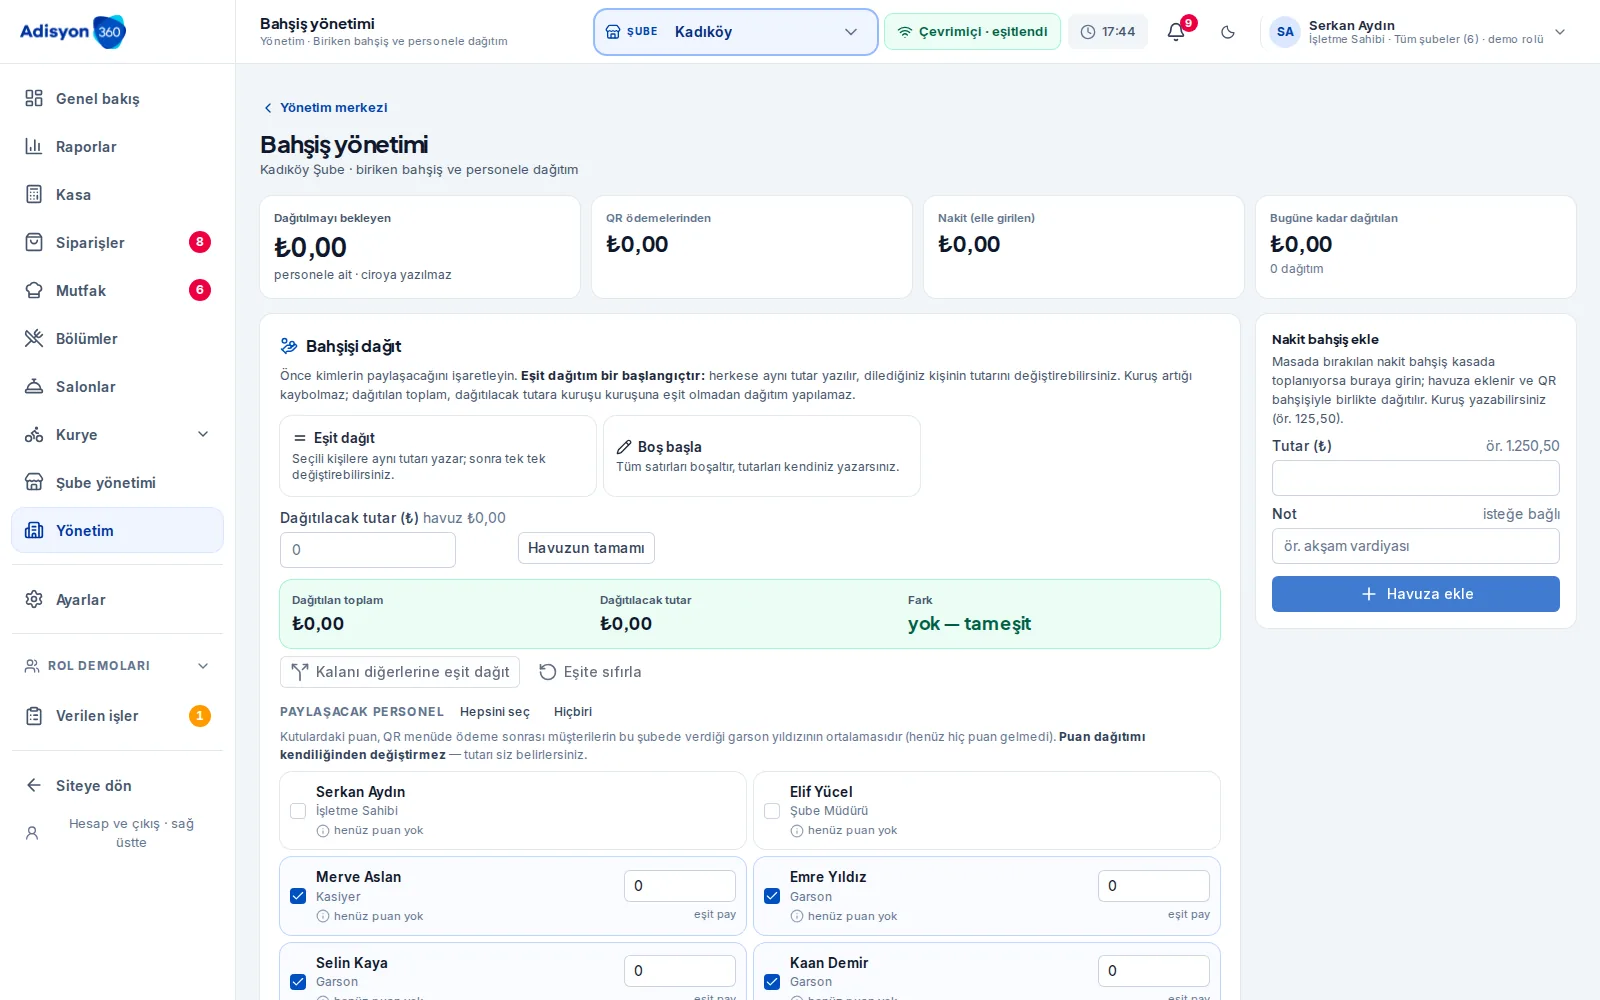Open the Serkan Aydın account menu chevron
Screen dimensions: 1600x1000
click(x=1560, y=32)
